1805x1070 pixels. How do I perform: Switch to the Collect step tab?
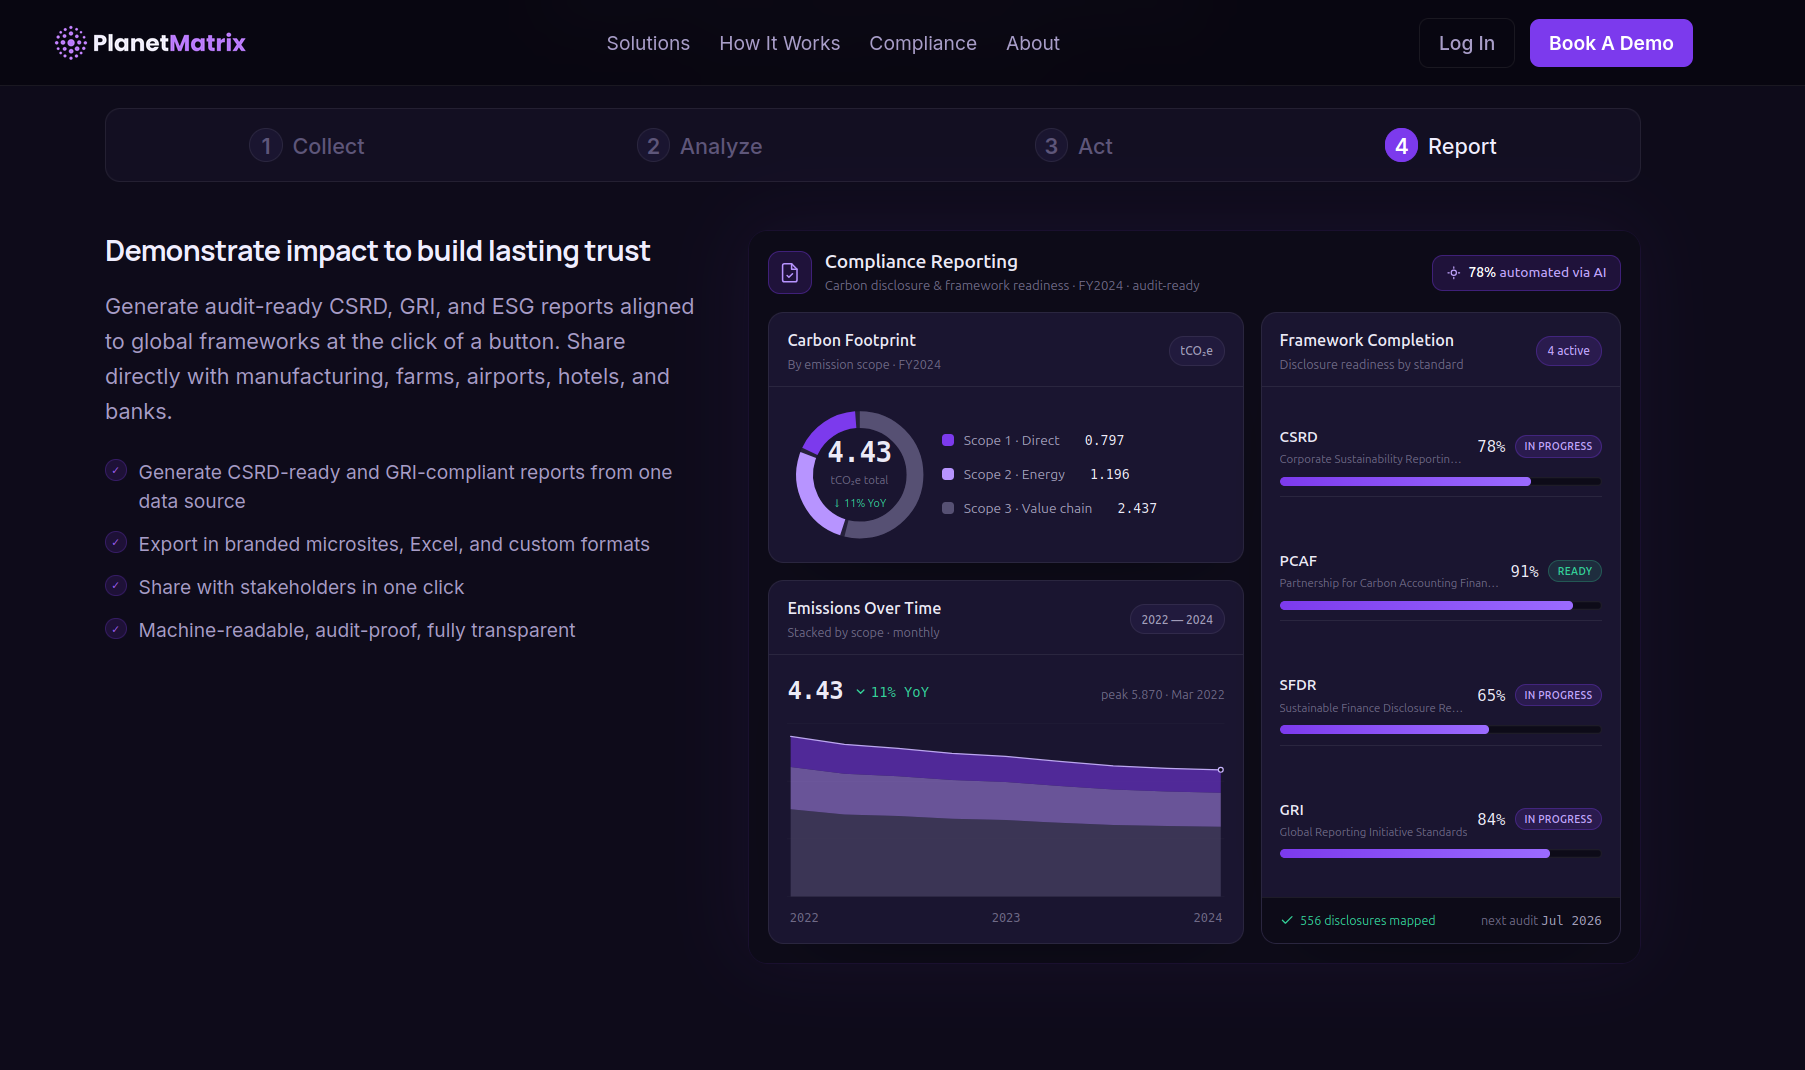[x=306, y=146]
